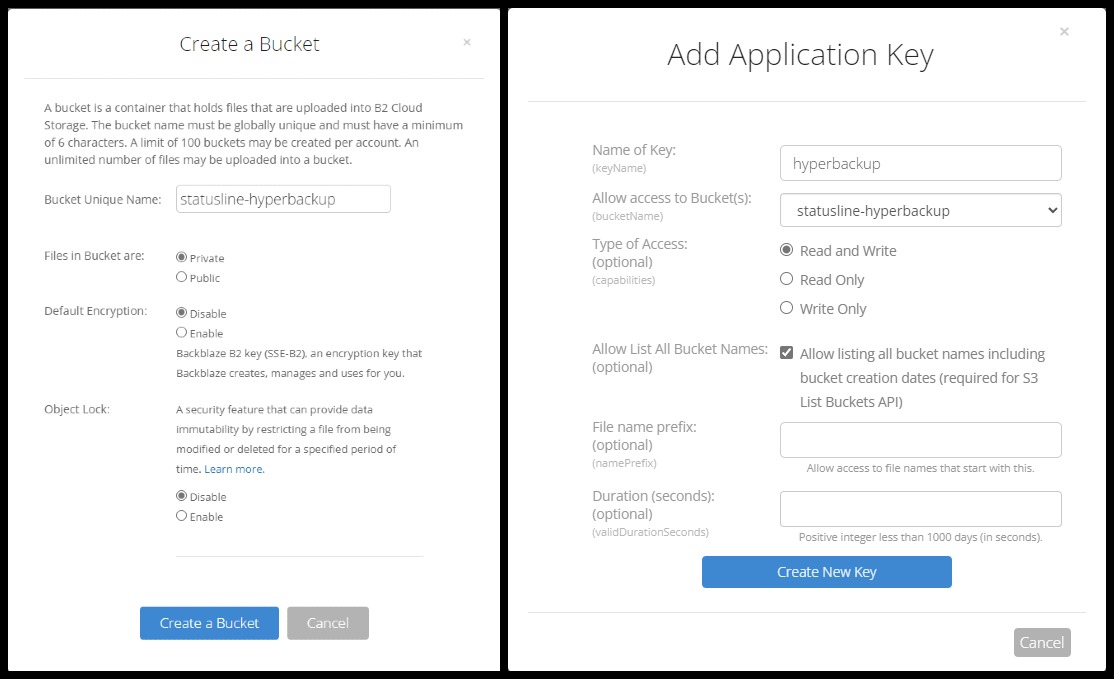Select Private for files in bucket
This screenshot has width=1114, height=679.
coord(181,257)
